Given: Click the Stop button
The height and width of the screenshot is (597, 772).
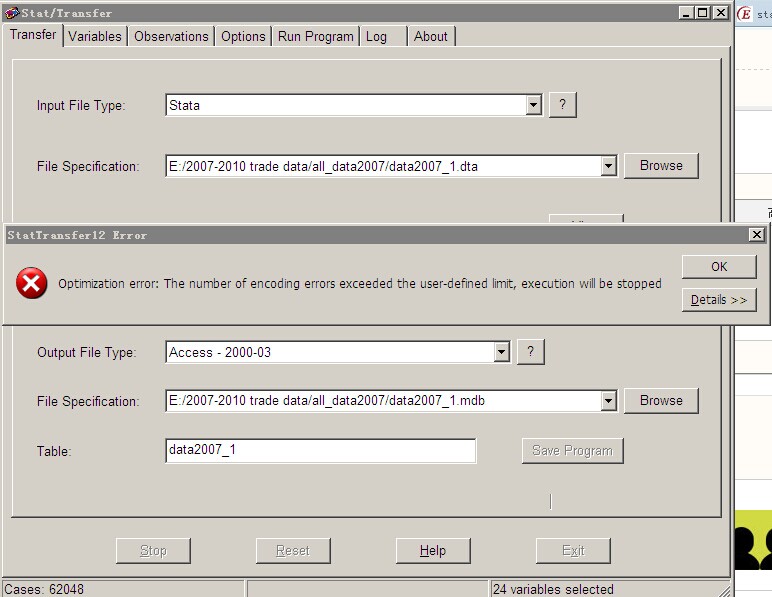Looking at the screenshot, I should point(153,551).
